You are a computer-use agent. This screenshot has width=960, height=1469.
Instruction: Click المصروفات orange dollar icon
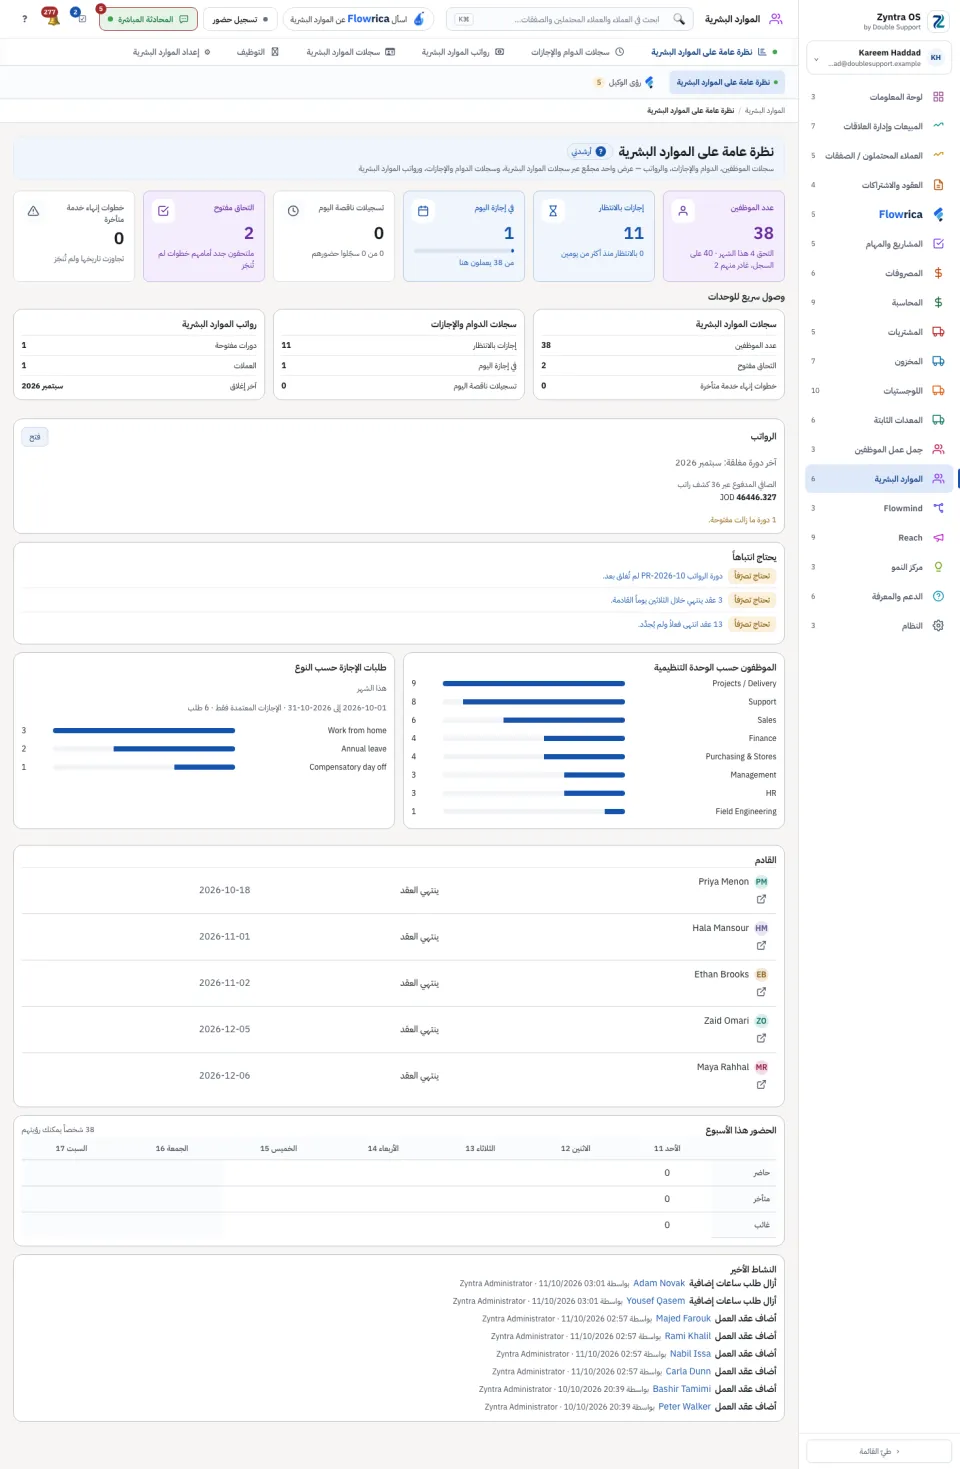(x=938, y=273)
